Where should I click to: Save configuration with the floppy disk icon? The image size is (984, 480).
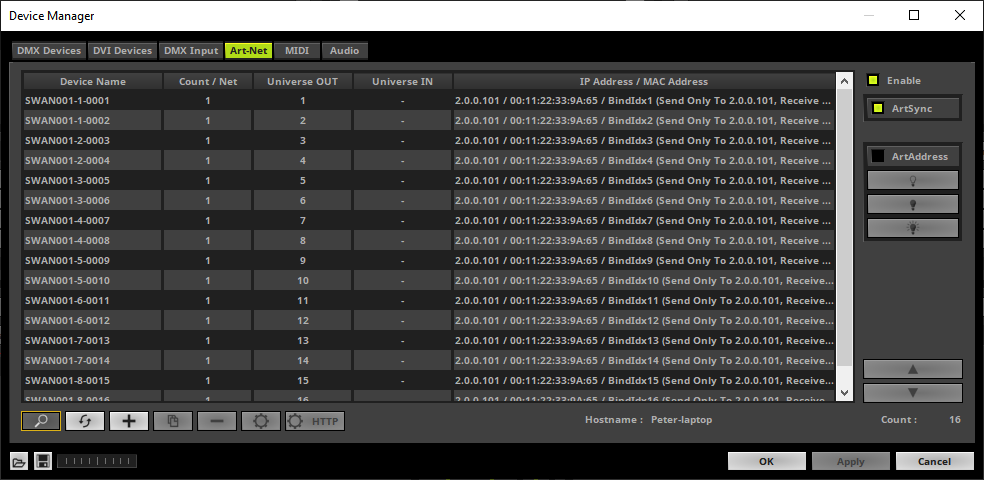(43, 462)
